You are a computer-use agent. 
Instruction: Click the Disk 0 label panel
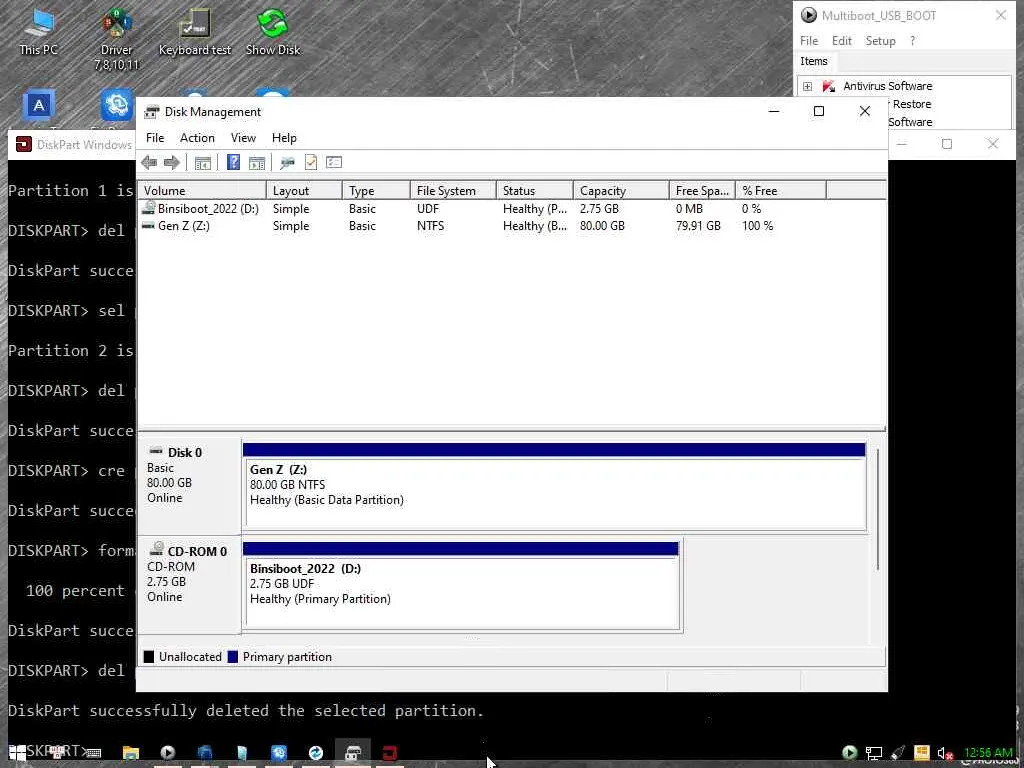pyautogui.click(x=189, y=487)
